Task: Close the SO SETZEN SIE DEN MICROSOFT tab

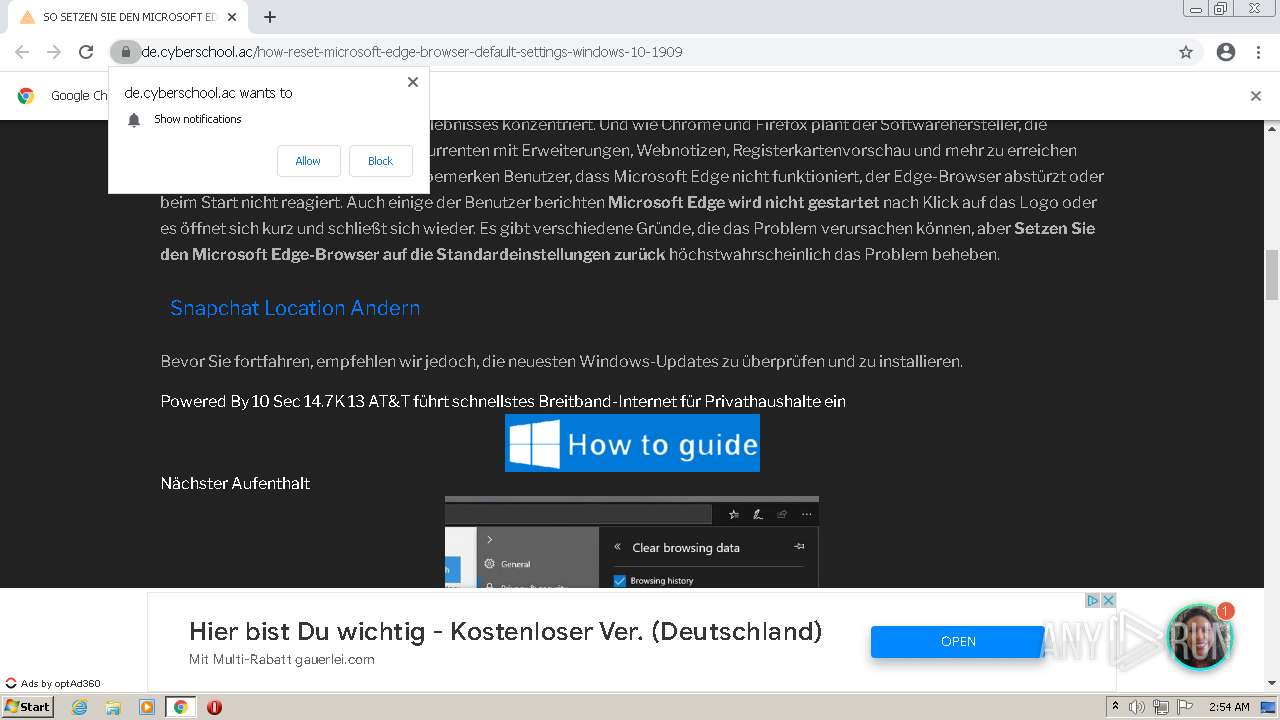Action: (232, 17)
